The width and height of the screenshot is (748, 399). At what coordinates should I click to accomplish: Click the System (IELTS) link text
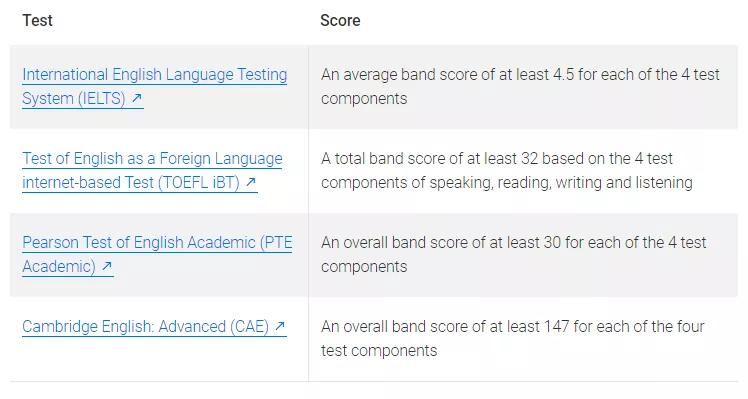(74, 98)
